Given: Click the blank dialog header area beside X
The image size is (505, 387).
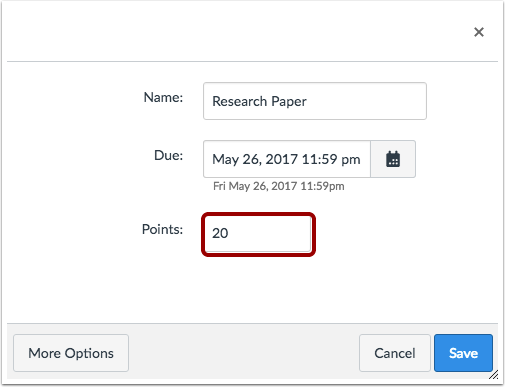Looking at the screenshot, I should tap(233, 32).
